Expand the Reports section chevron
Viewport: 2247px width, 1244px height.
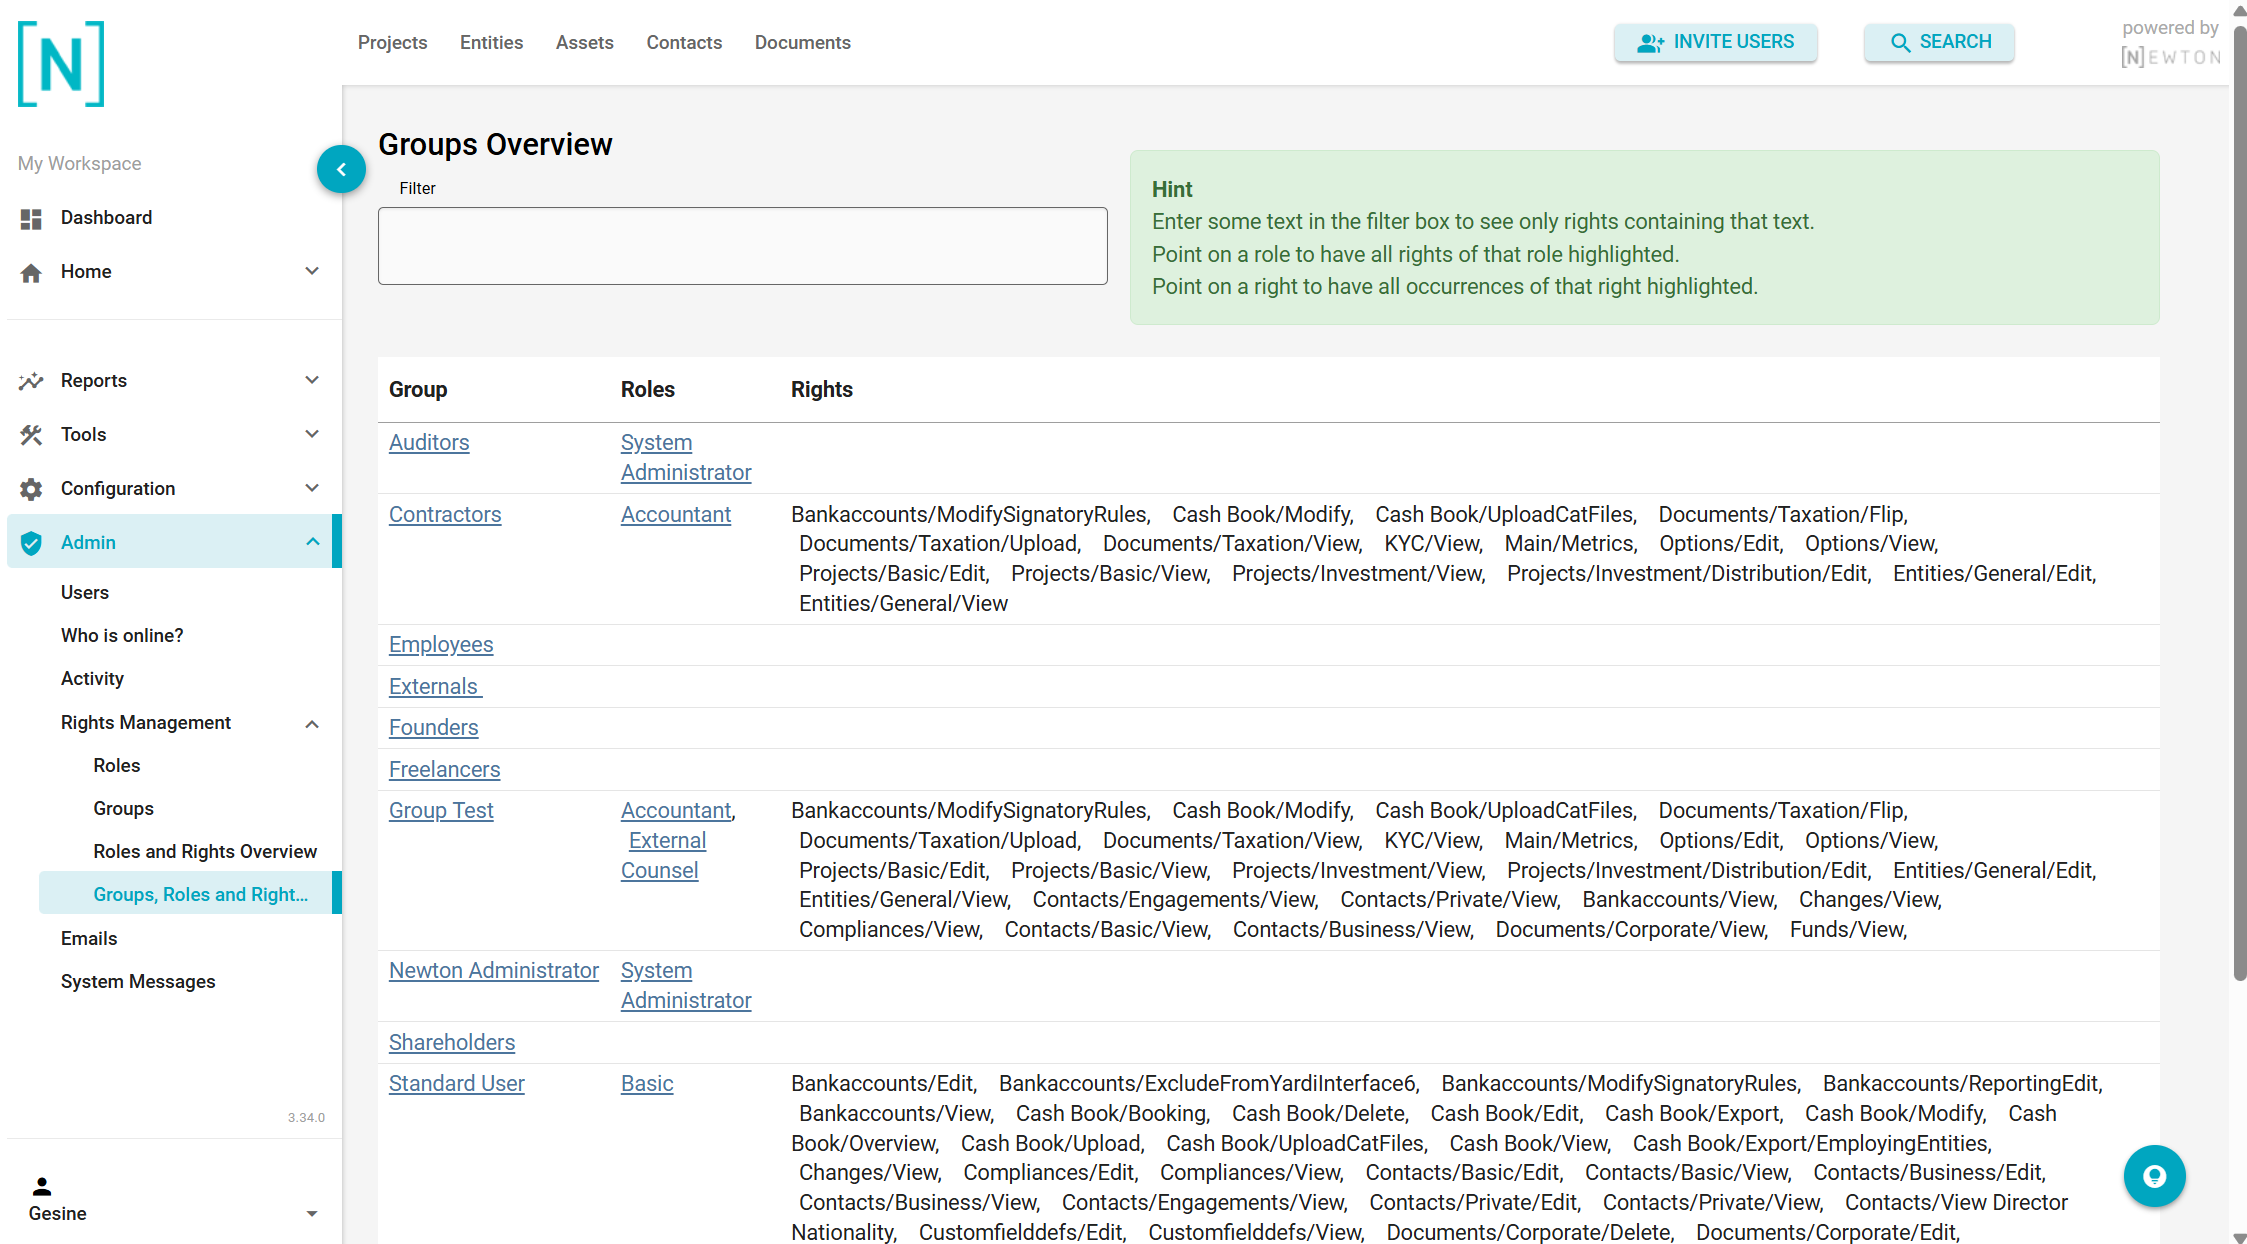tap(312, 380)
